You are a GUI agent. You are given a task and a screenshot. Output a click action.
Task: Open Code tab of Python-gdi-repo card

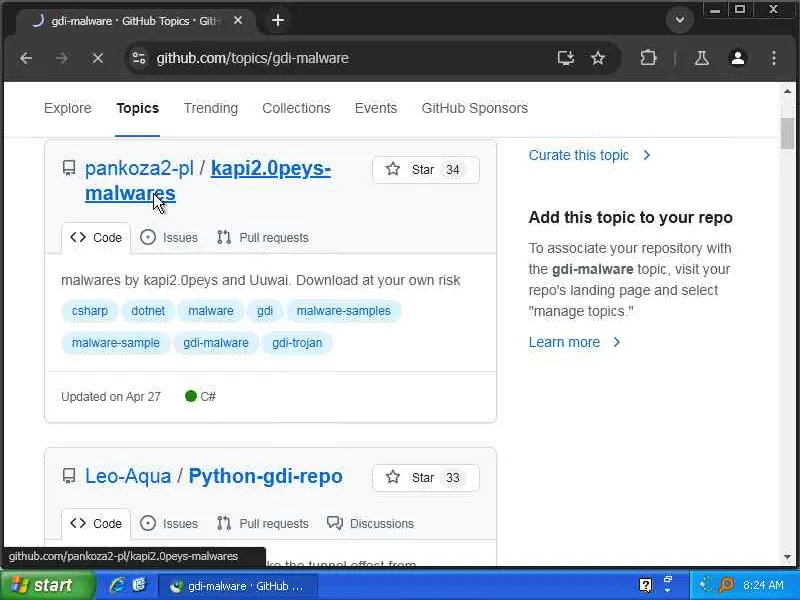(96, 524)
